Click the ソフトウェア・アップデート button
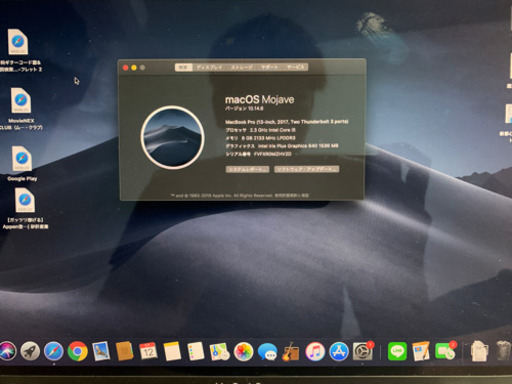This screenshot has height=384, width=512. [307, 169]
